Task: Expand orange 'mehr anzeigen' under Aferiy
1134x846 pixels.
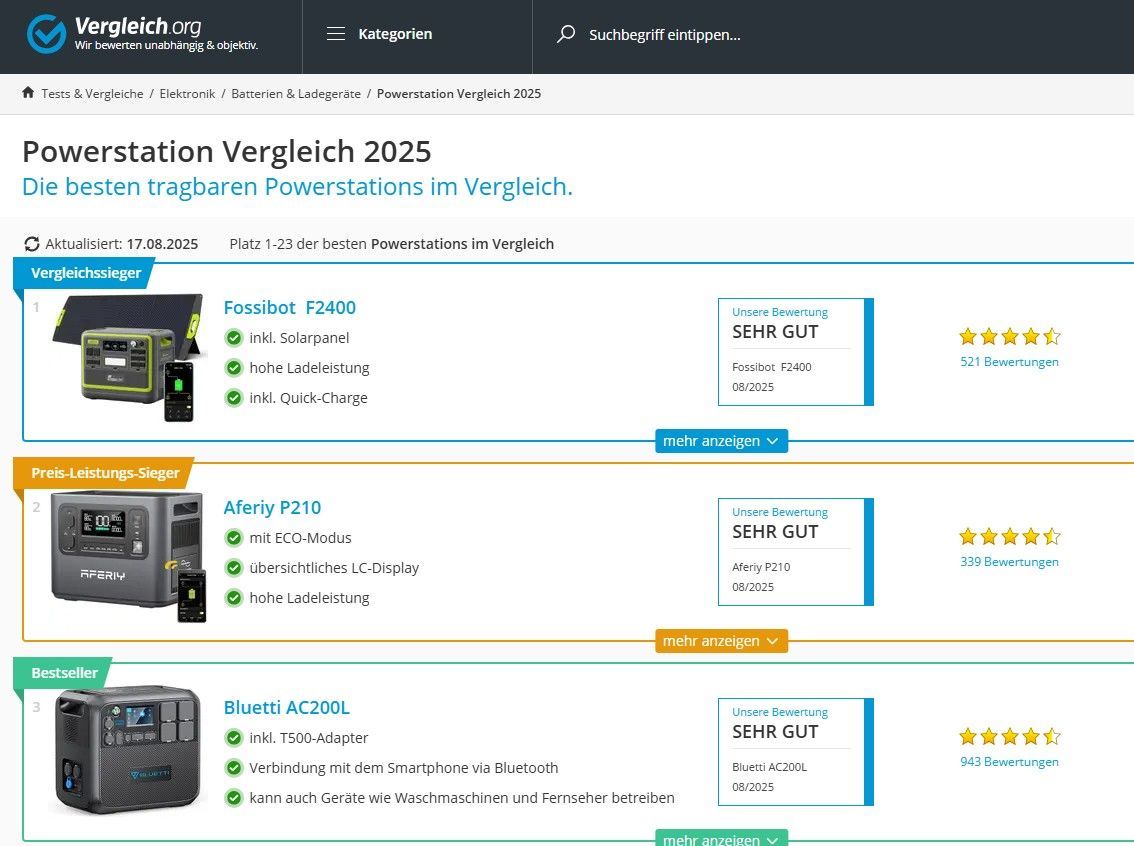Action: [x=721, y=641]
